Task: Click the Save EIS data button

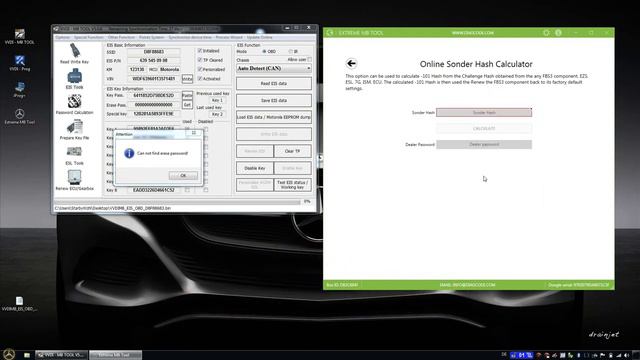Action: (273, 100)
